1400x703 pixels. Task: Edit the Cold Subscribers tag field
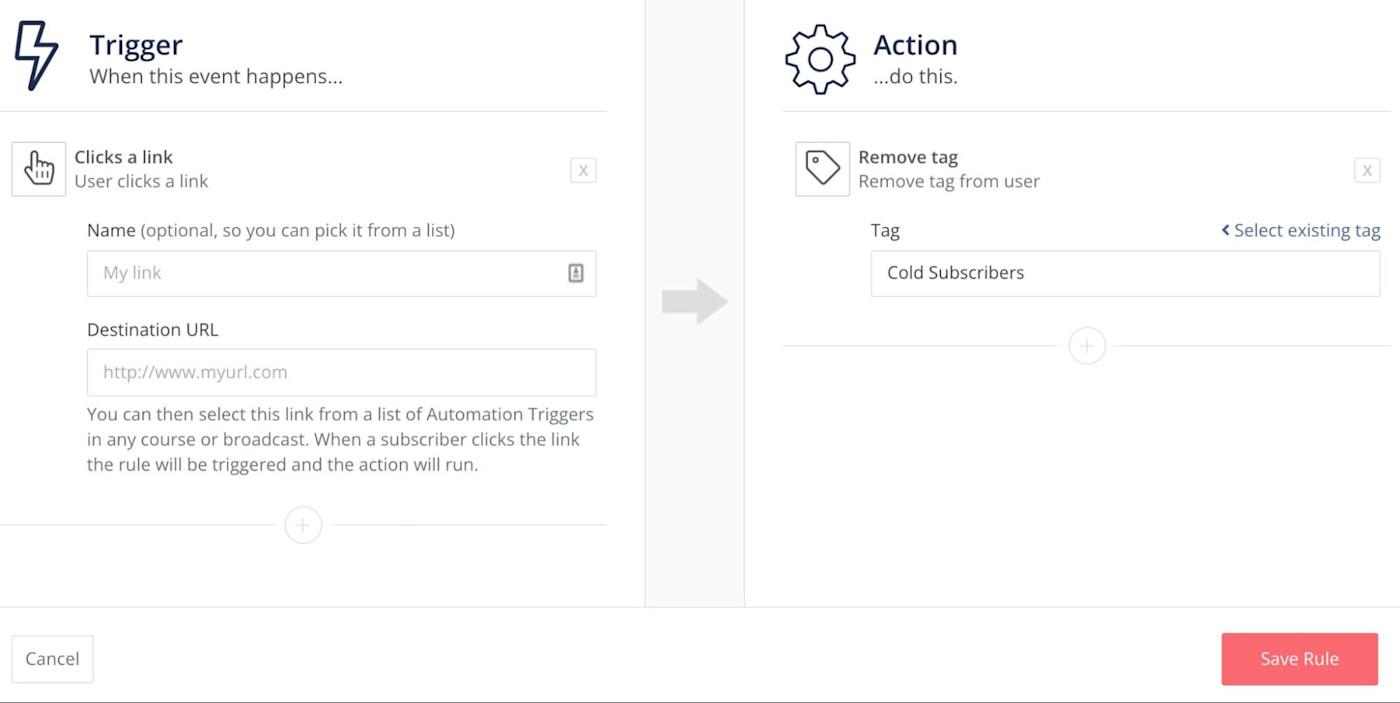point(1125,273)
